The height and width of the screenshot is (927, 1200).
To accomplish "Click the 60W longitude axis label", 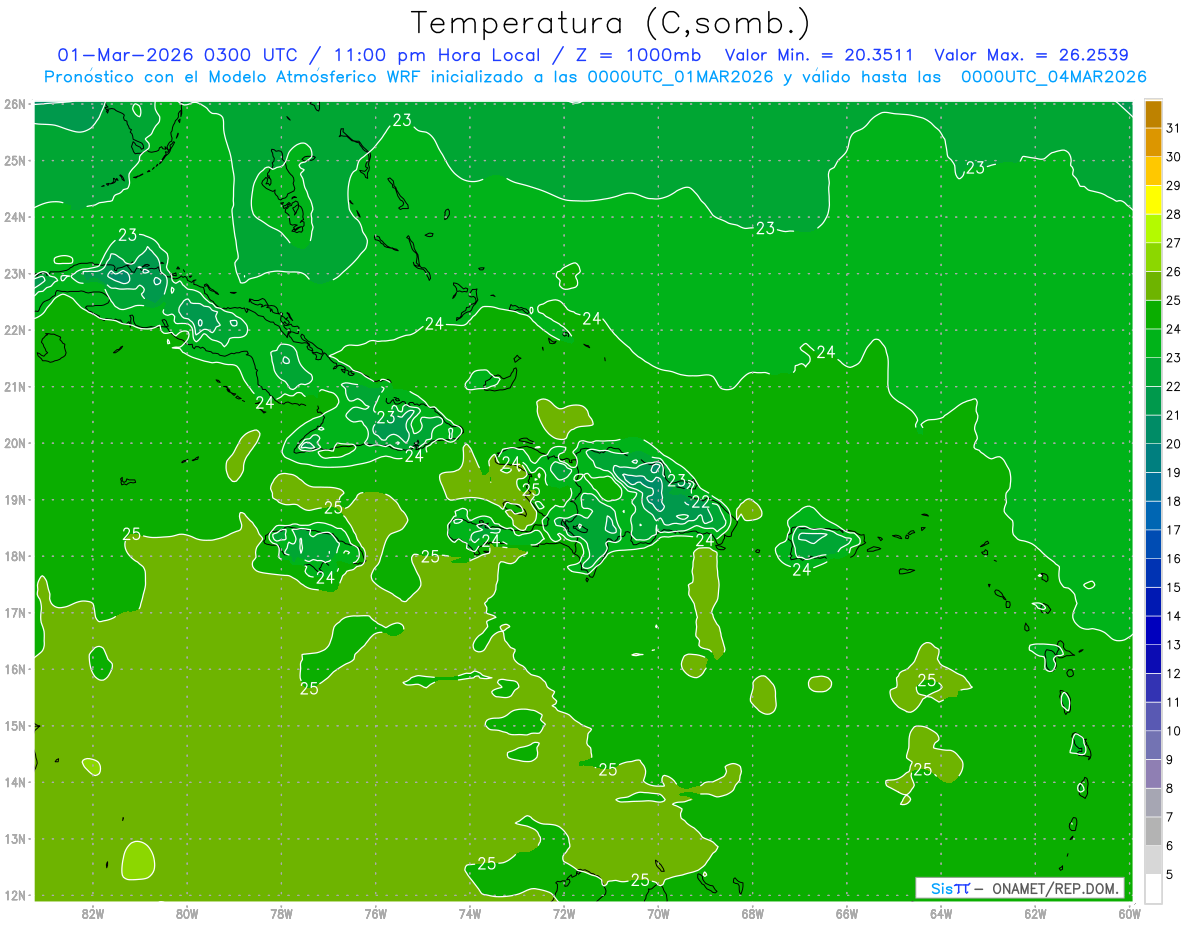I will pos(1129,913).
